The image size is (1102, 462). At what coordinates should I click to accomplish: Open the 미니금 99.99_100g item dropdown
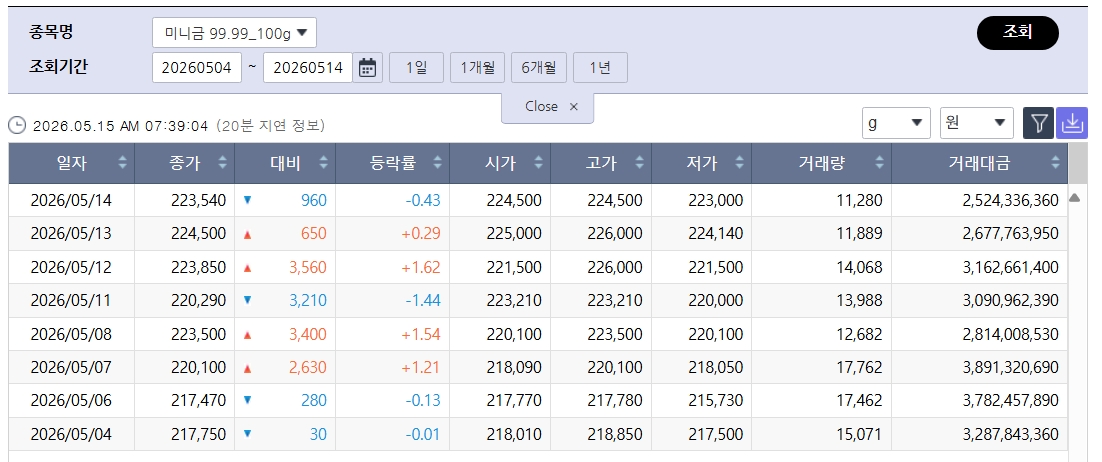coord(234,32)
